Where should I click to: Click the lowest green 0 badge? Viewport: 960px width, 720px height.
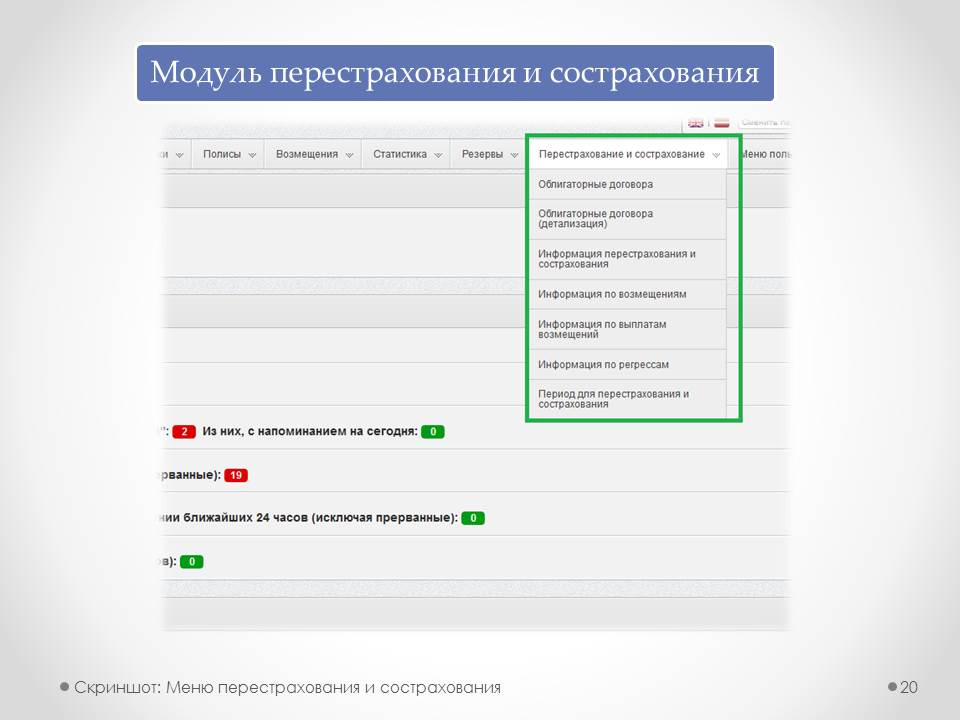tap(192, 561)
